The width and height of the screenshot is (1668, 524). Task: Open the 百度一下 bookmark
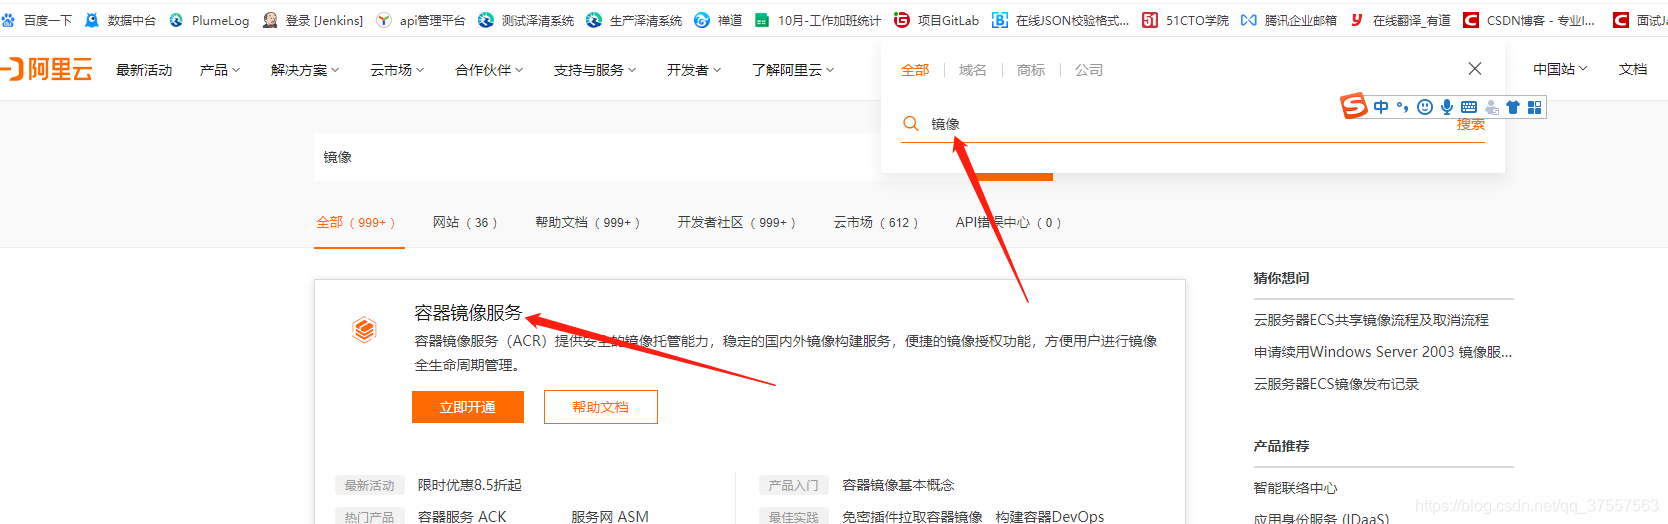pos(37,20)
